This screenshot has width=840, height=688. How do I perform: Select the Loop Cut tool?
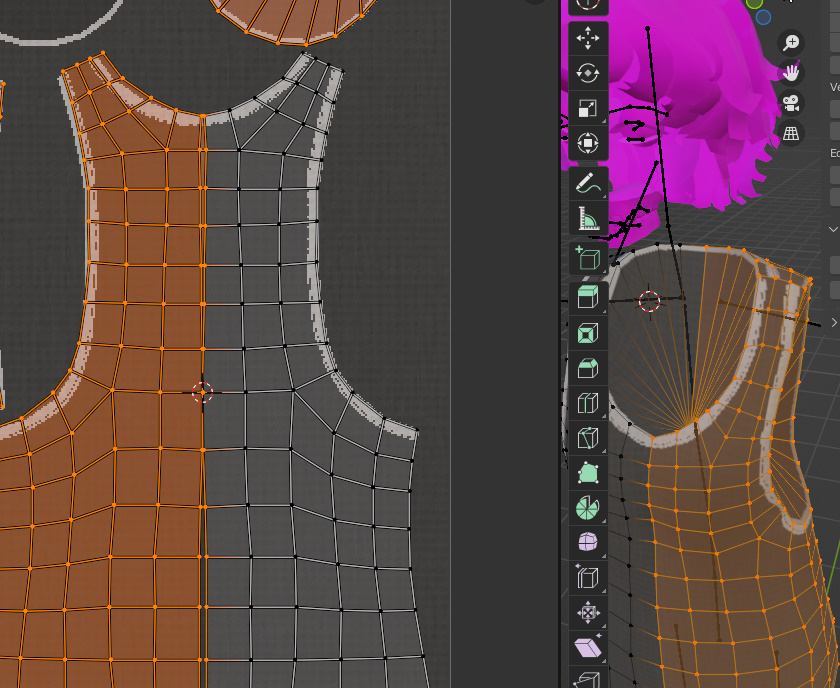(588, 403)
